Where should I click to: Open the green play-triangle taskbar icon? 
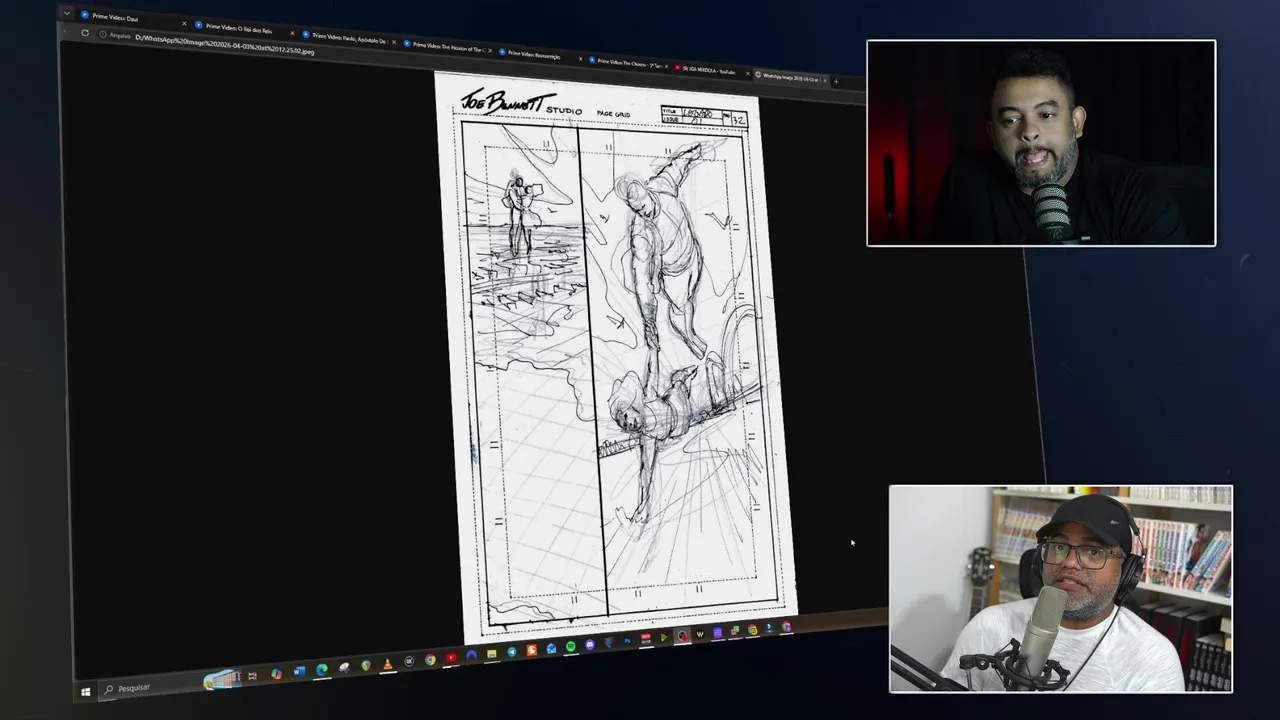[x=664, y=637]
